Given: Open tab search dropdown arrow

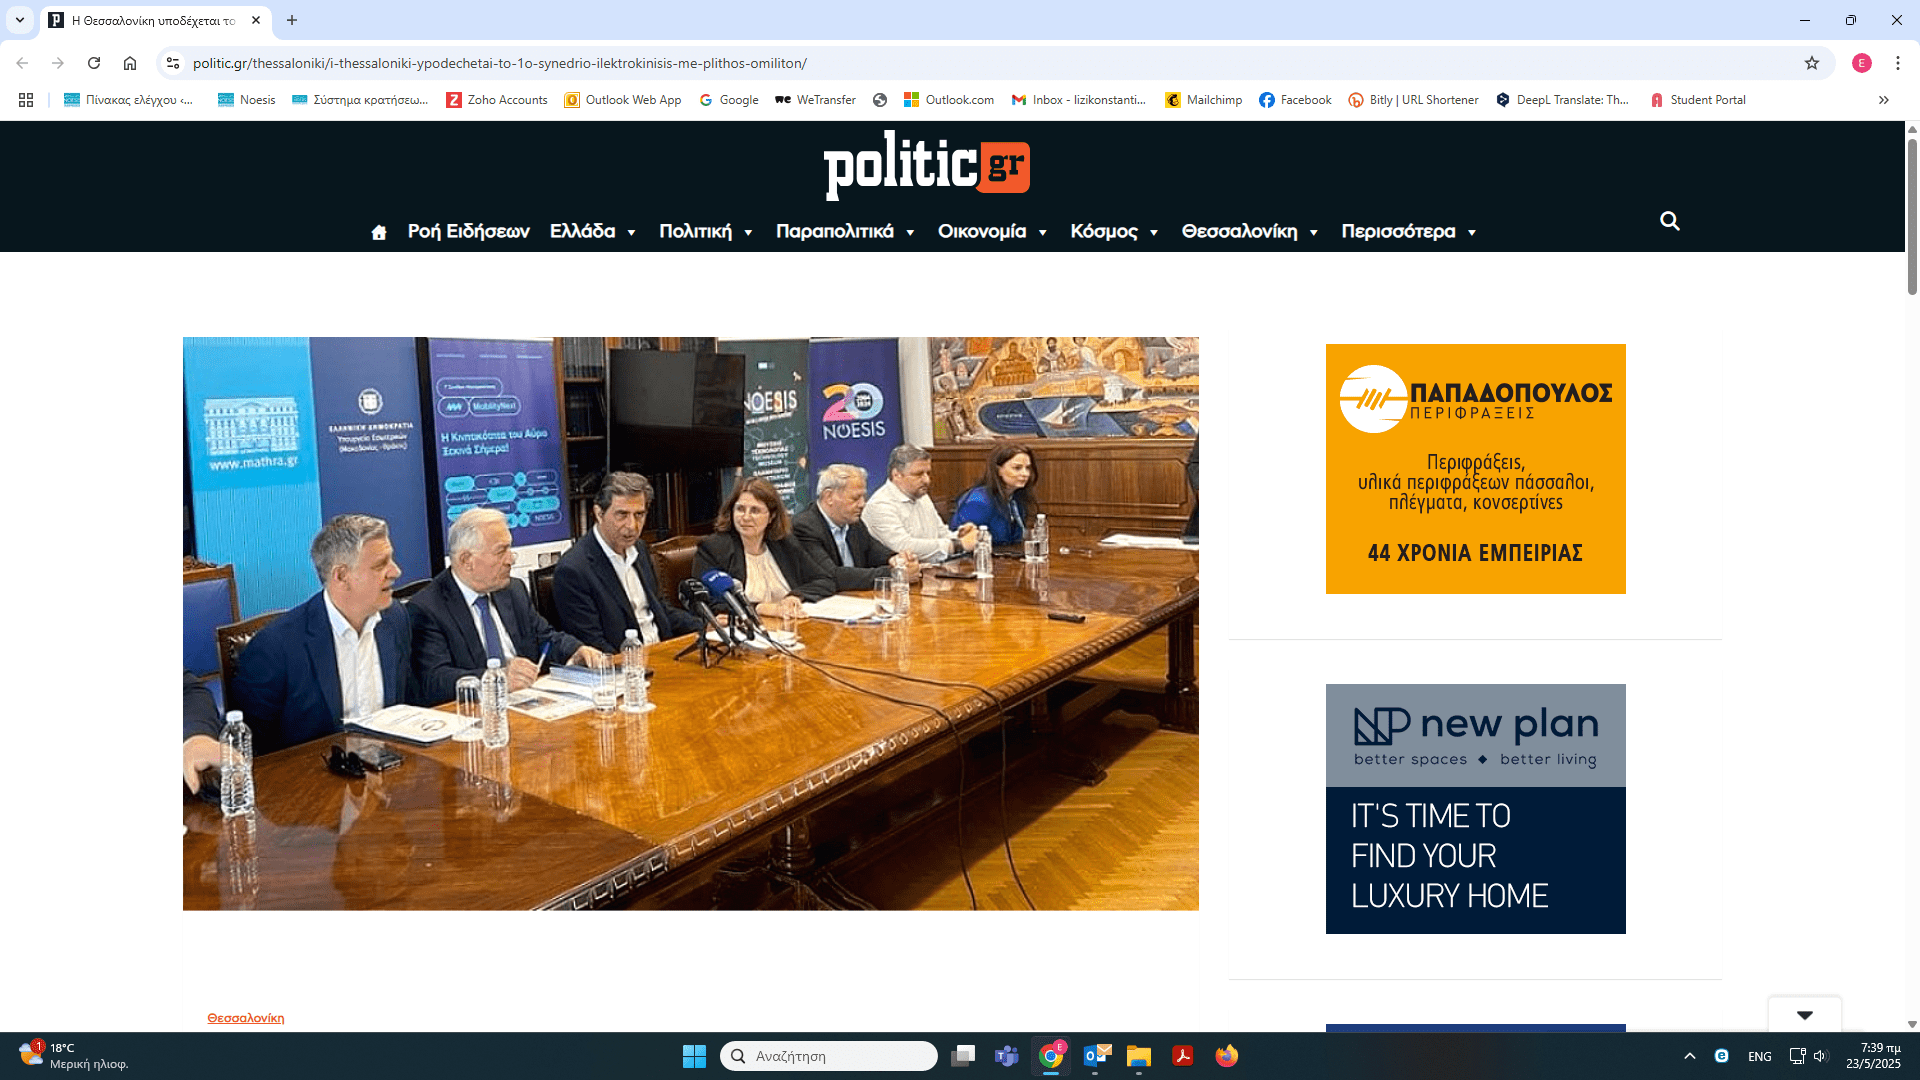Looking at the screenshot, I should [20, 20].
